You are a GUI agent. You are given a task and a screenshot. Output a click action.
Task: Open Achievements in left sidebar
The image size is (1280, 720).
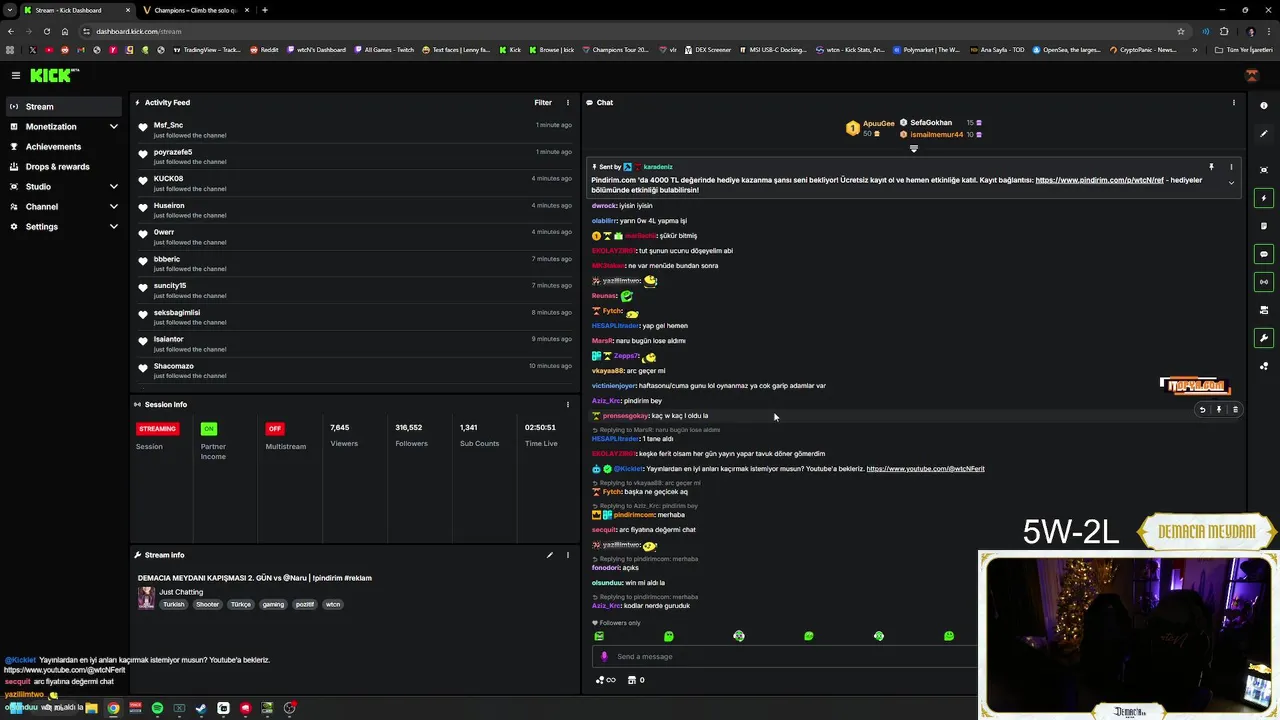[64, 146]
